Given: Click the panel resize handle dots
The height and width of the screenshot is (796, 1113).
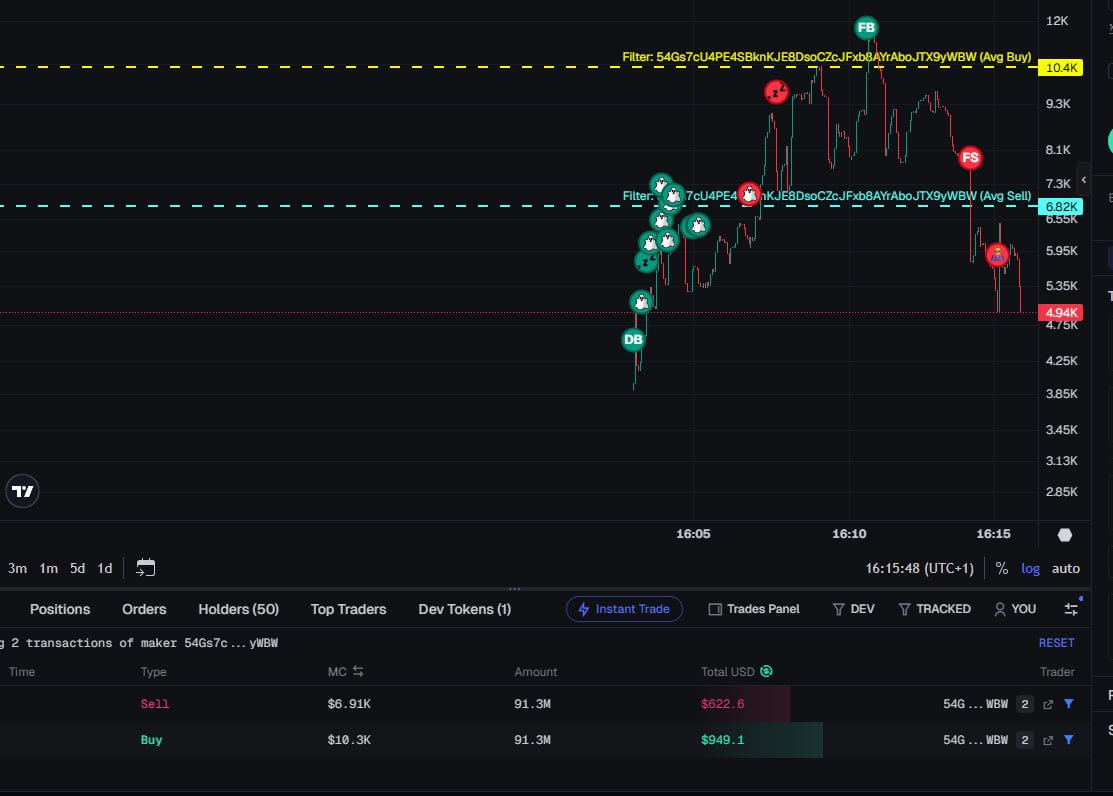Looking at the screenshot, I should (515, 589).
